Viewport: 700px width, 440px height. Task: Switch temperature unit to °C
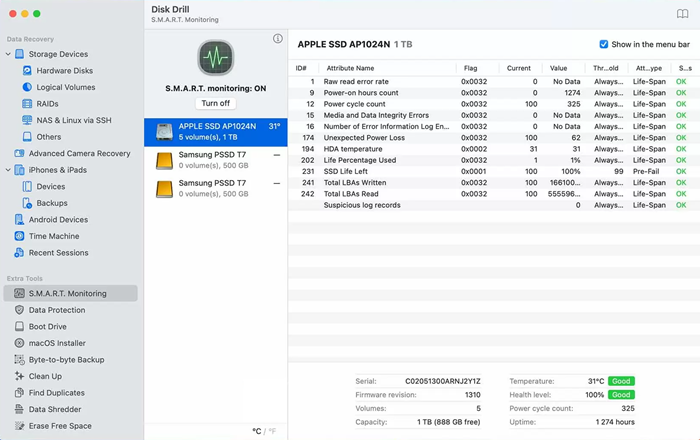click(257, 431)
